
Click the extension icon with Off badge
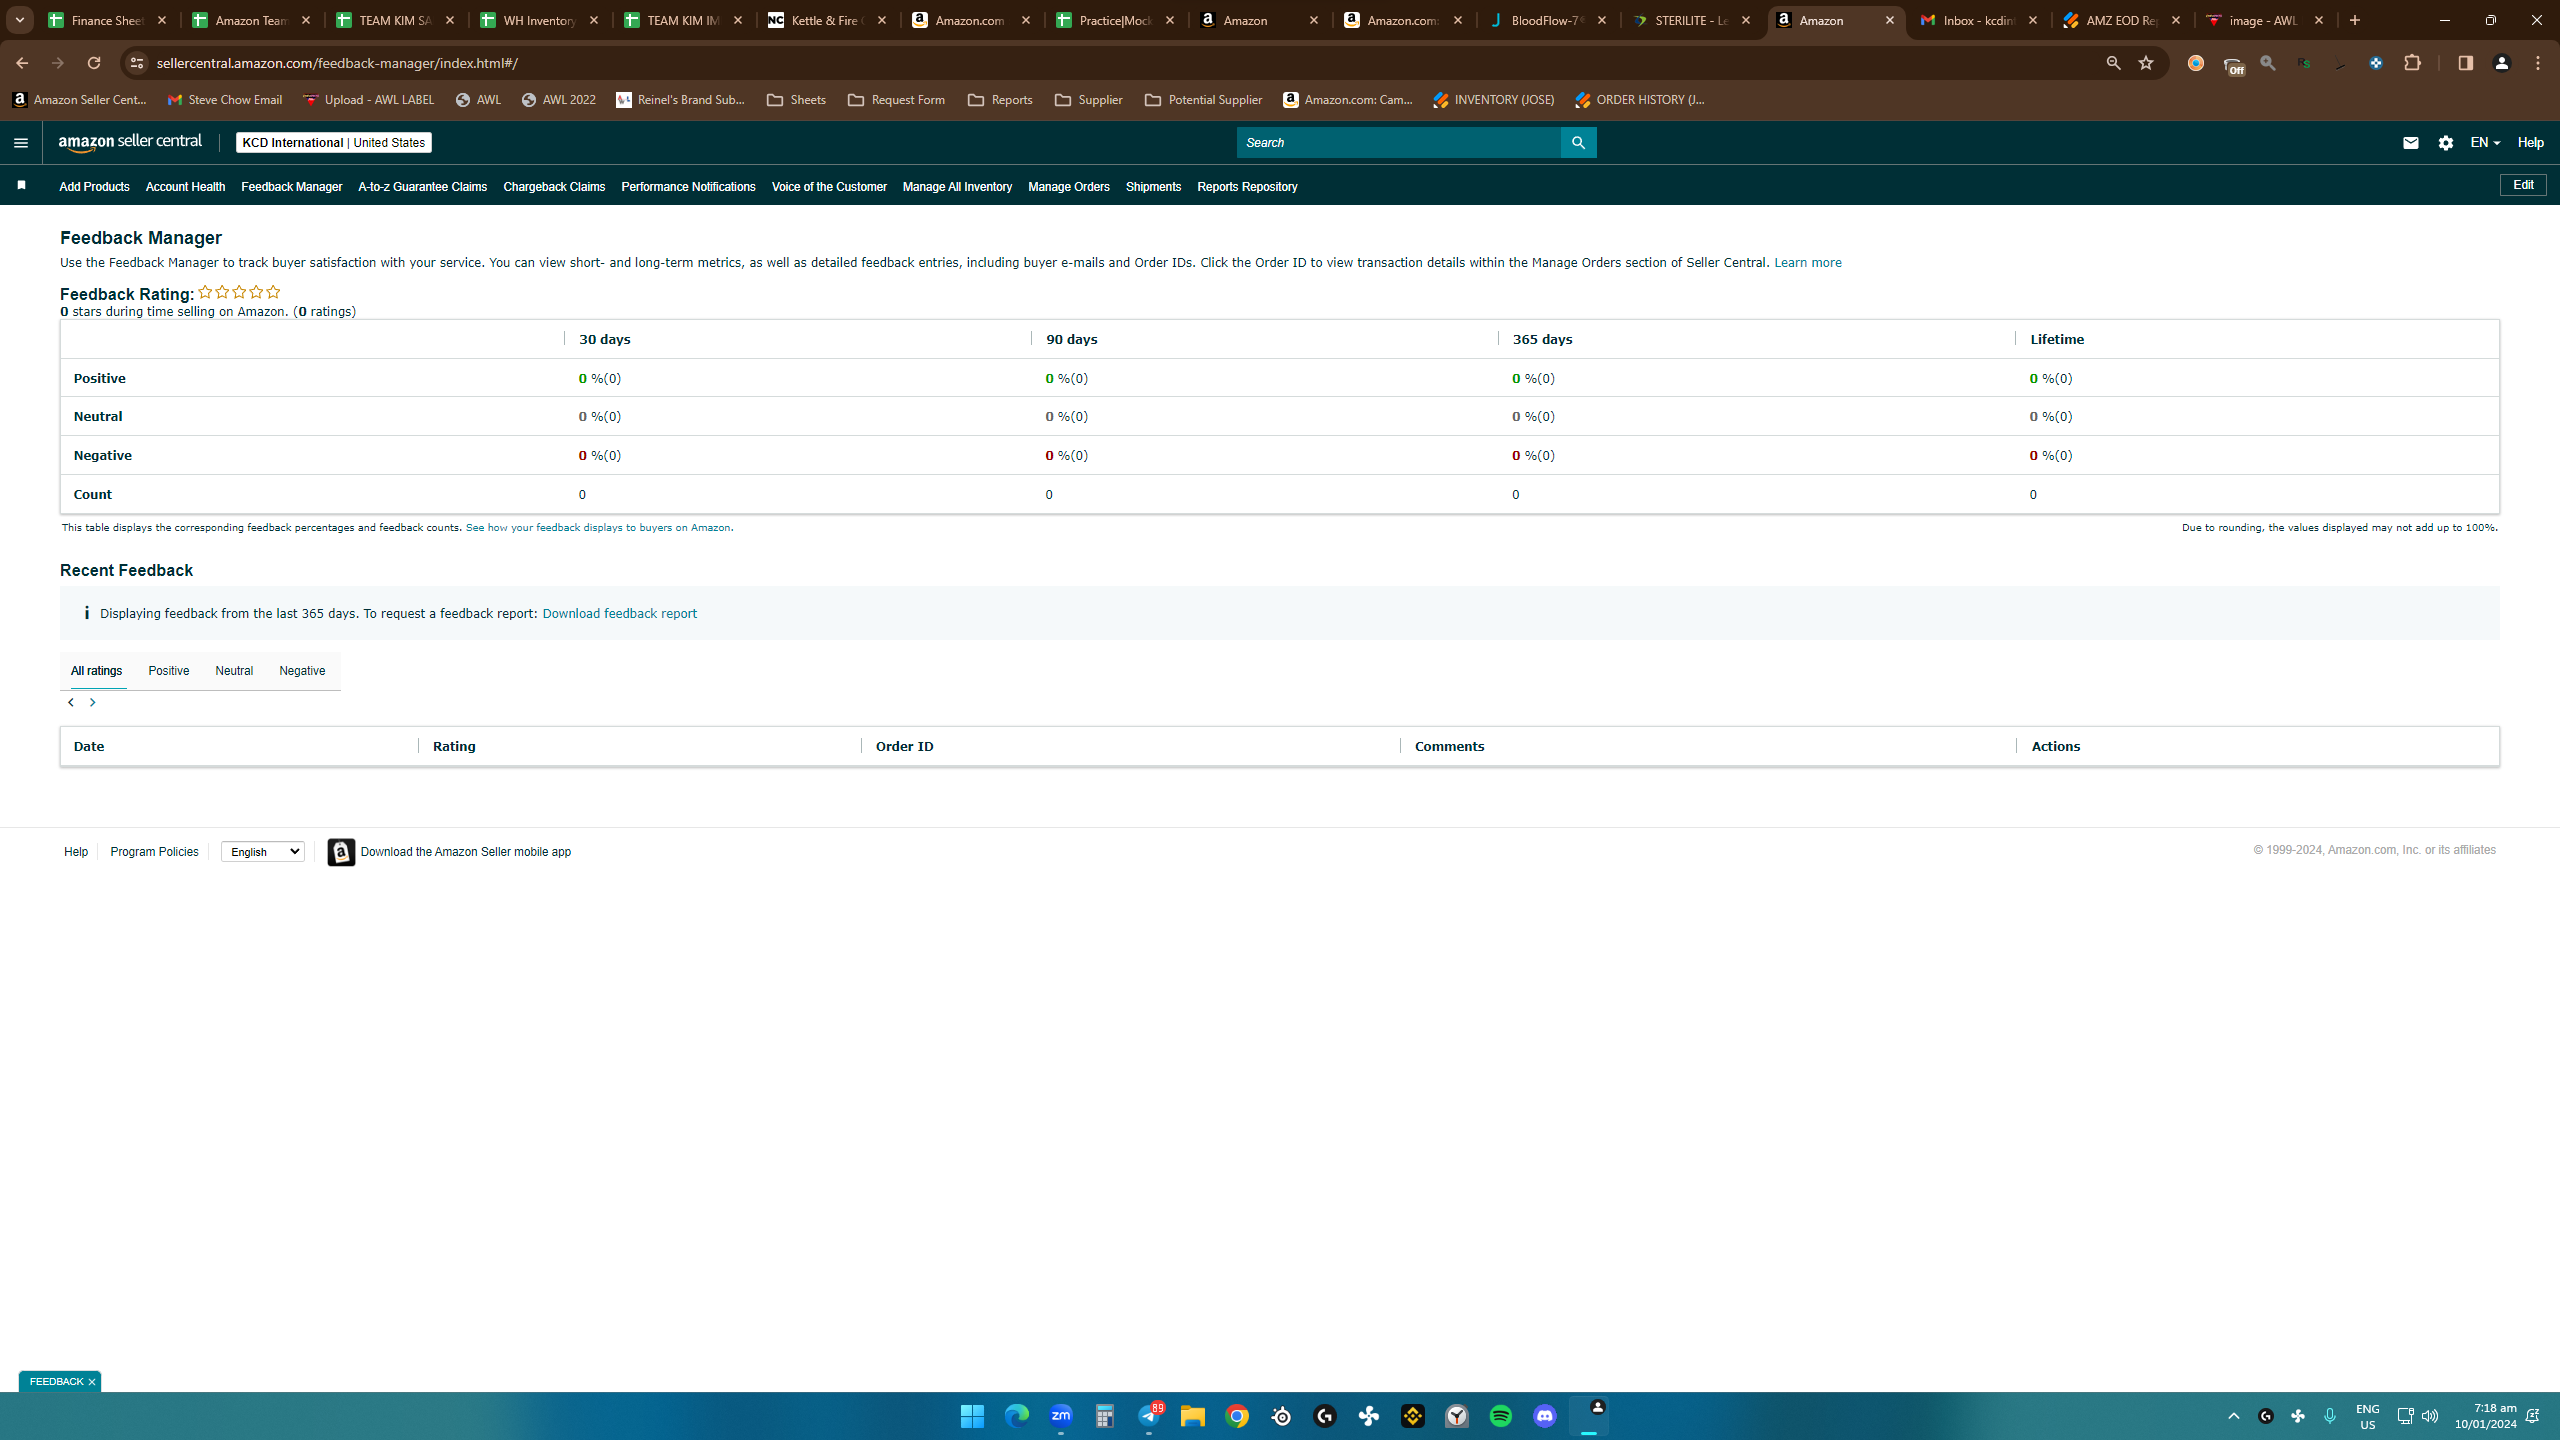pos(2233,65)
